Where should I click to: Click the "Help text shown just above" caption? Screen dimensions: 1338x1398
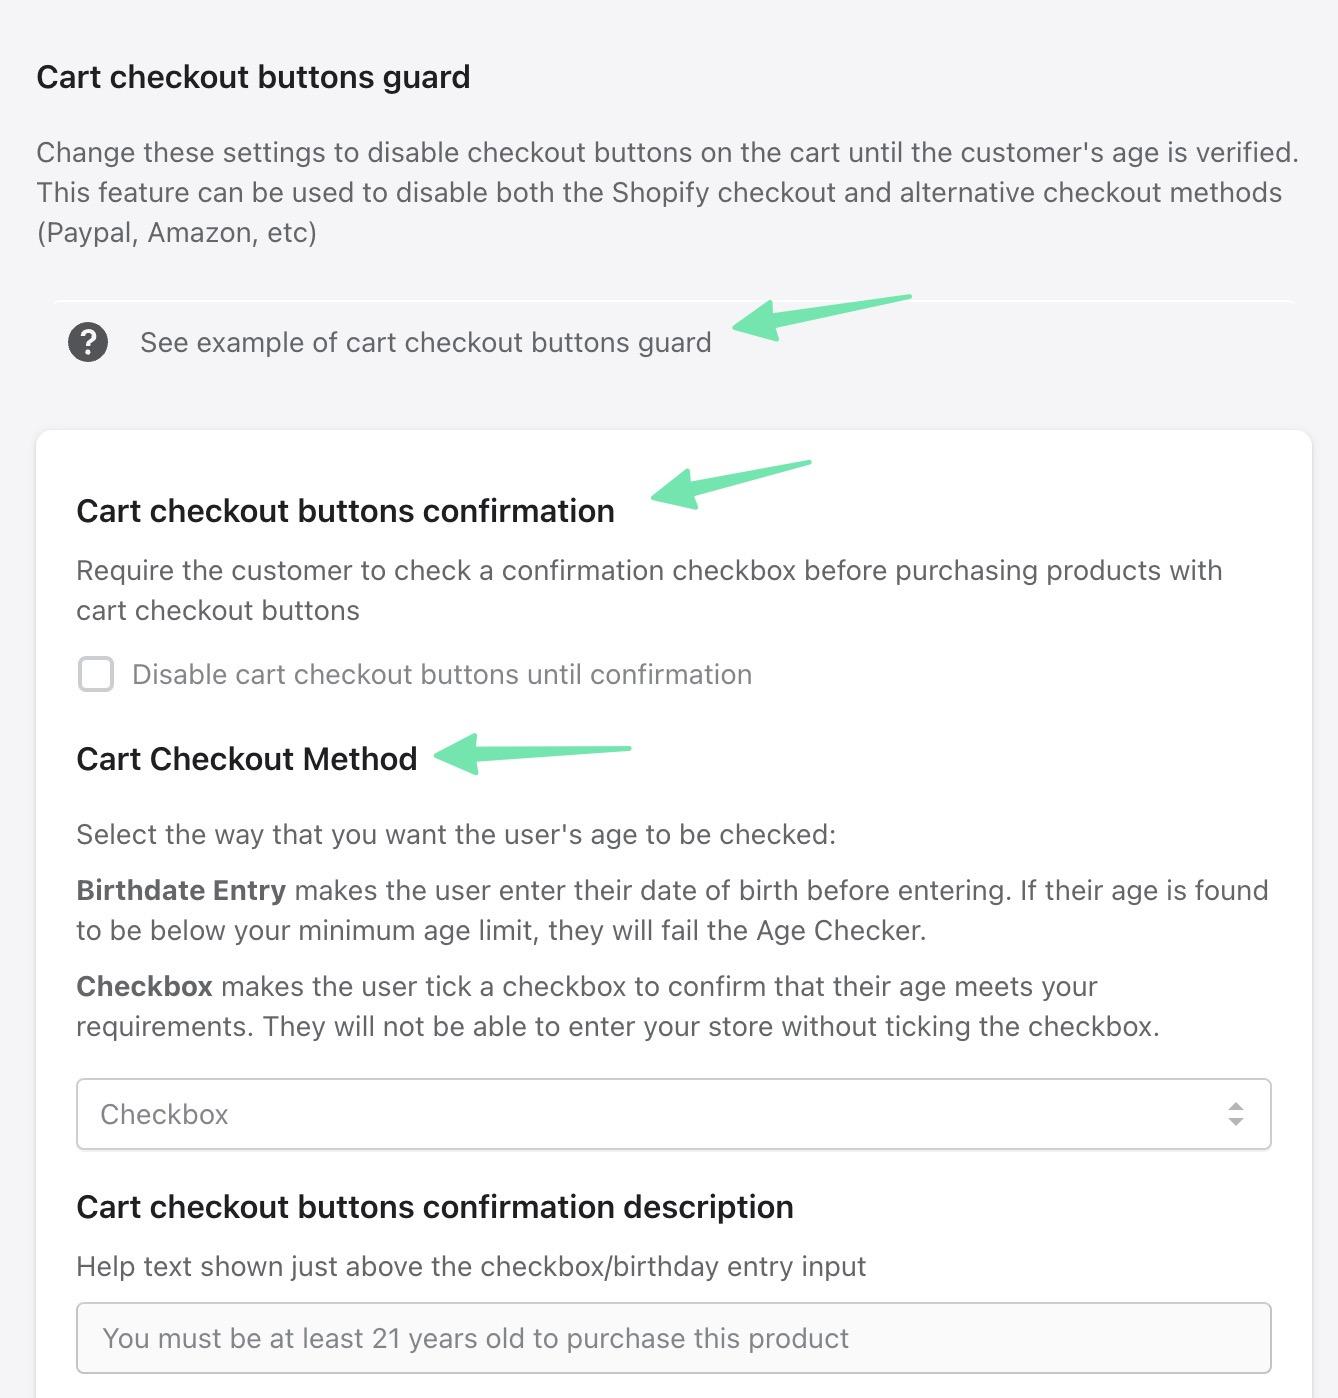coord(470,1266)
